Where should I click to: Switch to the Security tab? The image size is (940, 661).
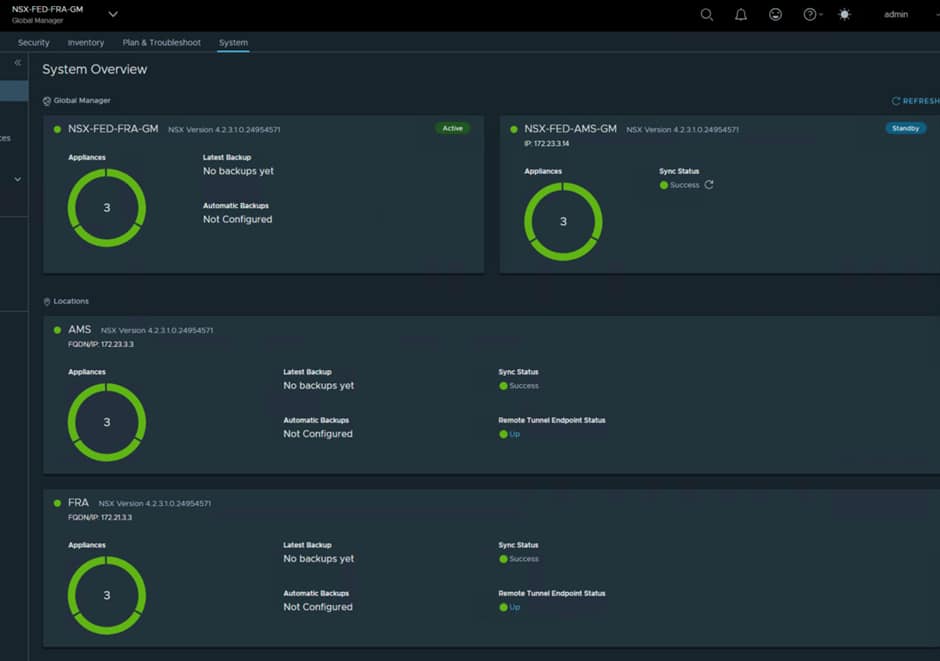[33, 42]
